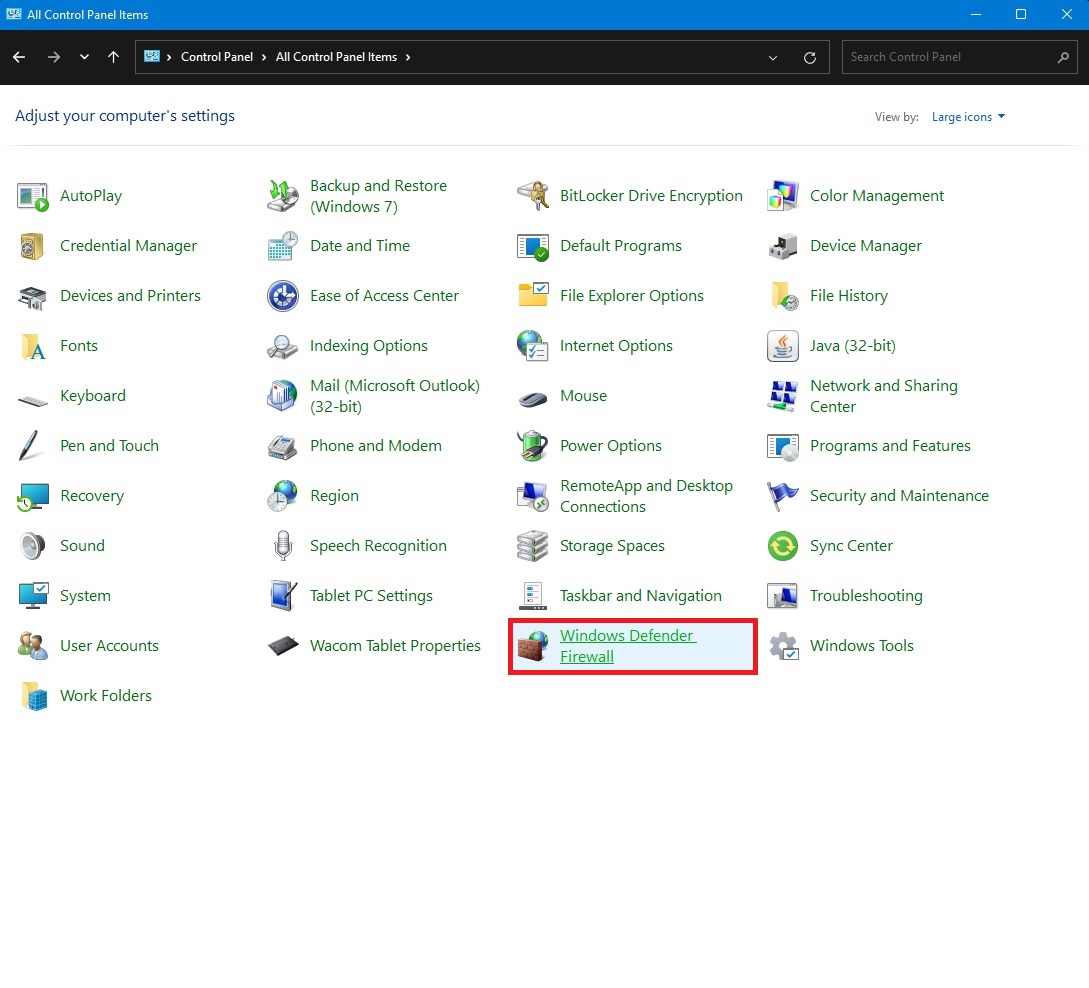This screenshot has height=988, width=1089.
Task: Open the Windows Defender Firewall icon
Action: pyautogui.click(x=533, y=646)
